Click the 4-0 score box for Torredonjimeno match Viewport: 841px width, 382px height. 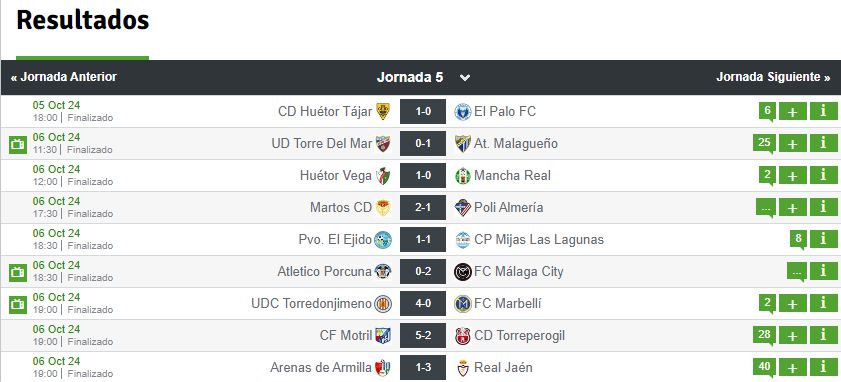[423, 304]
